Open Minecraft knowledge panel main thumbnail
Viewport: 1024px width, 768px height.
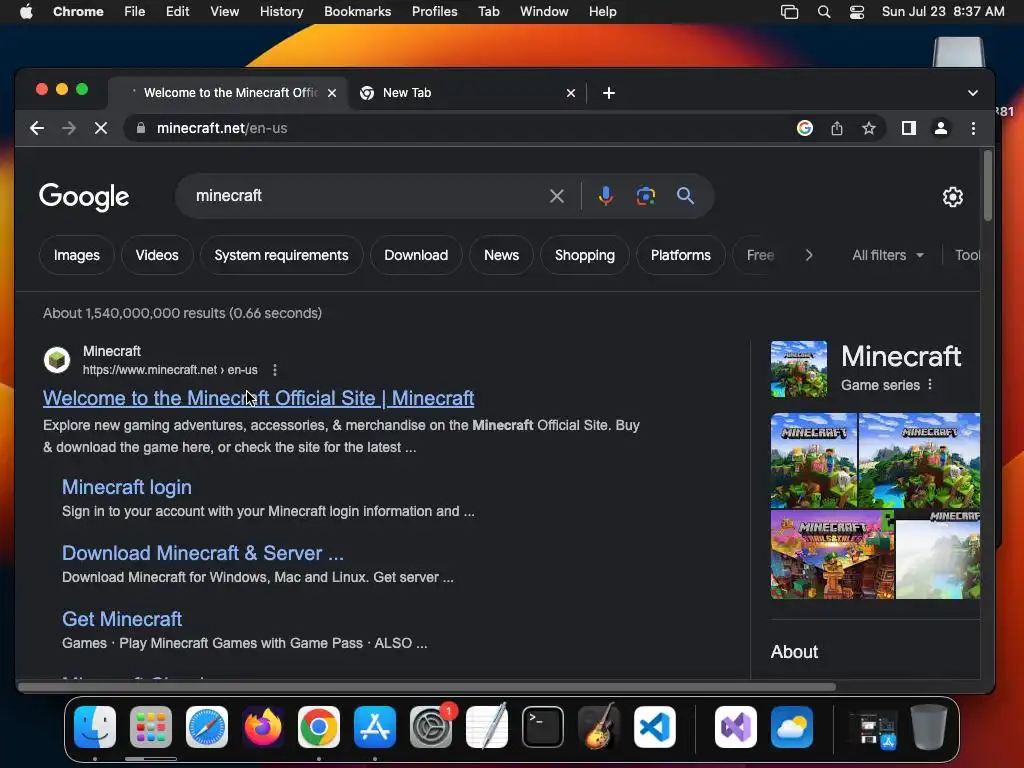pos(799,369)
